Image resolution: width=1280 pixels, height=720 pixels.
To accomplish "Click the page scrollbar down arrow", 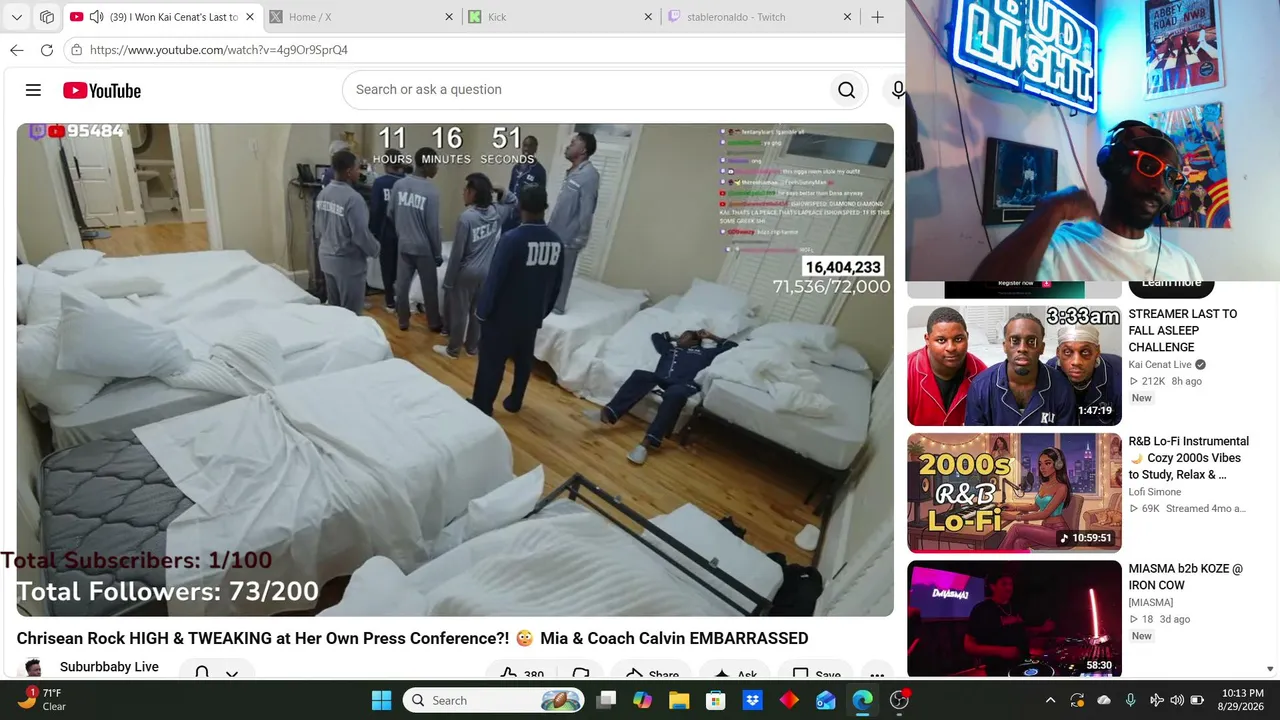I will [x=1271, y=669].
